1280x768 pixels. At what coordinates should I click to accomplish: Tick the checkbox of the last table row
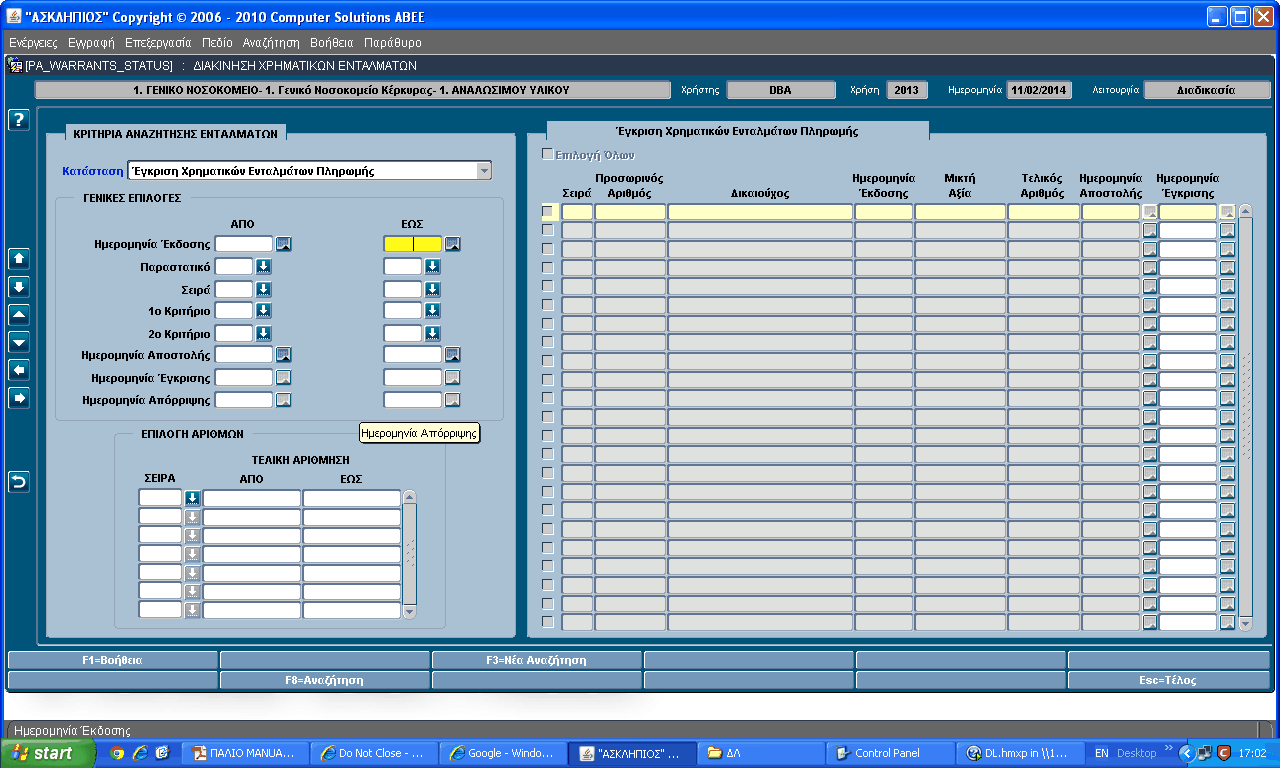point(547,622)
